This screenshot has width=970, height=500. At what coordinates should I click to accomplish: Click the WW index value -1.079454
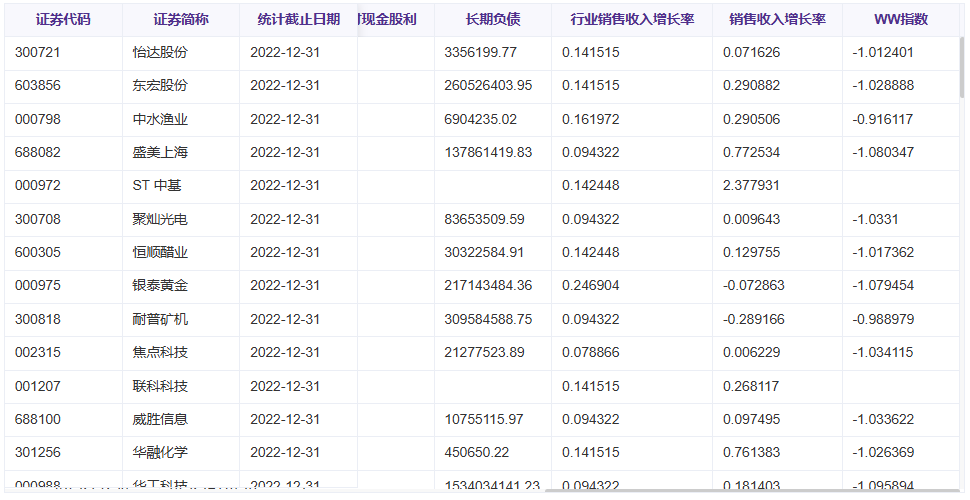[883, 285]
